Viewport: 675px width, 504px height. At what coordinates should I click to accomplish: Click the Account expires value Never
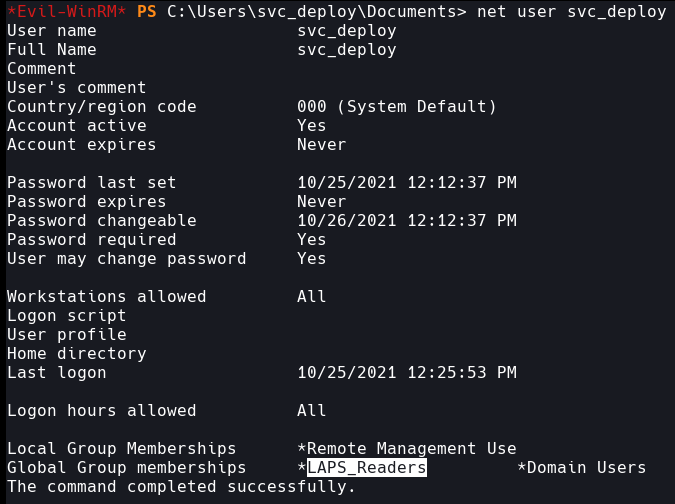click(322, 145)
